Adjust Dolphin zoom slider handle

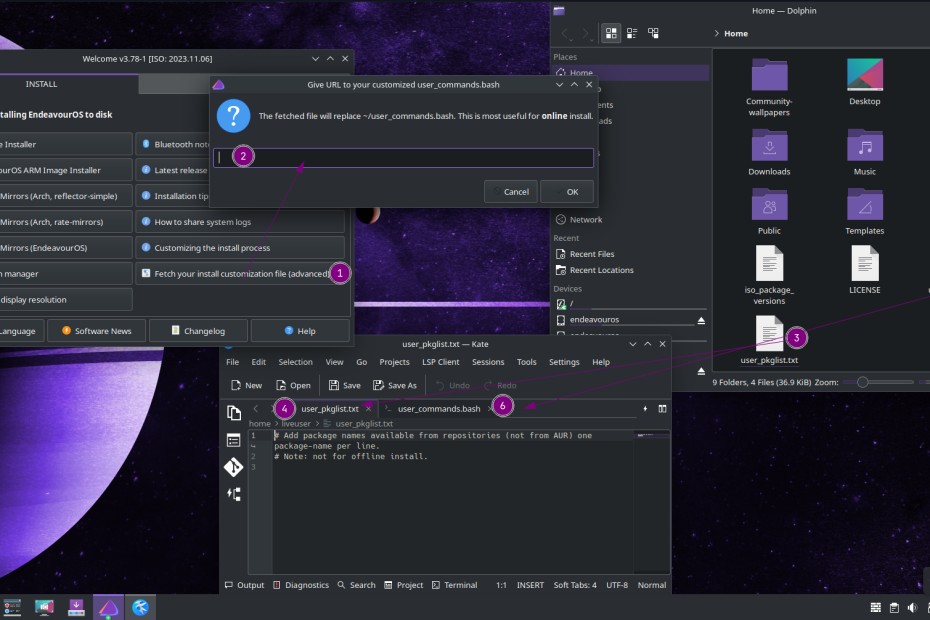coord(862,383)
